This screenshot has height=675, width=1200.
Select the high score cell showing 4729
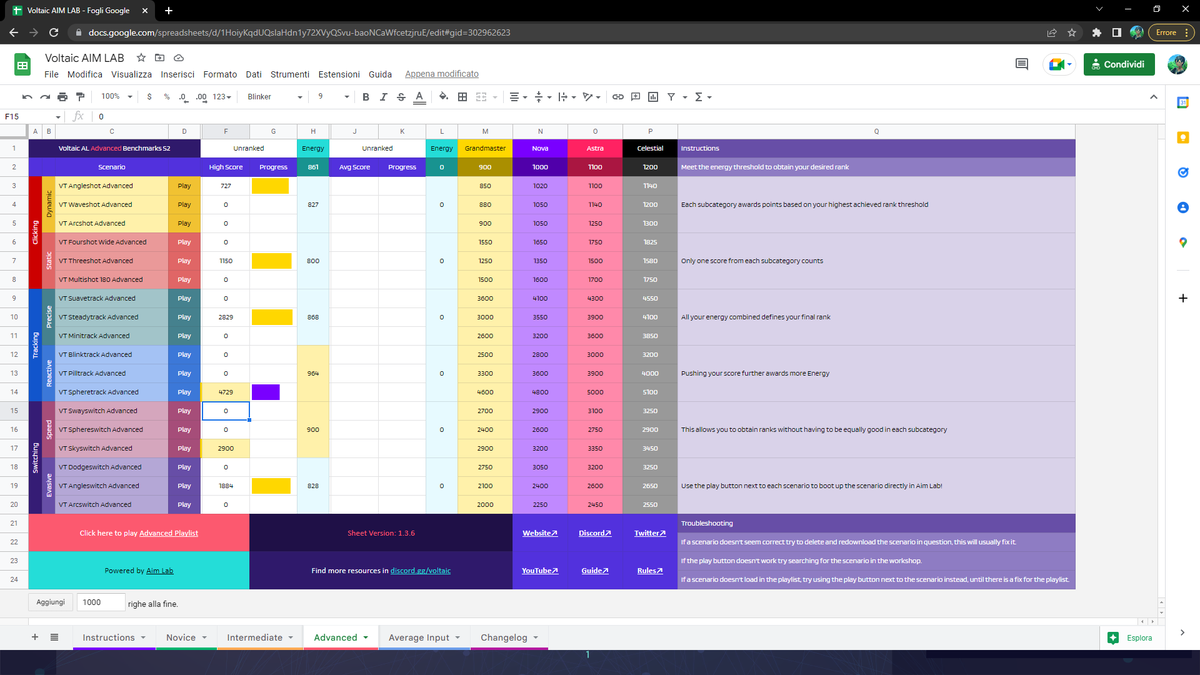coord(226,392)
